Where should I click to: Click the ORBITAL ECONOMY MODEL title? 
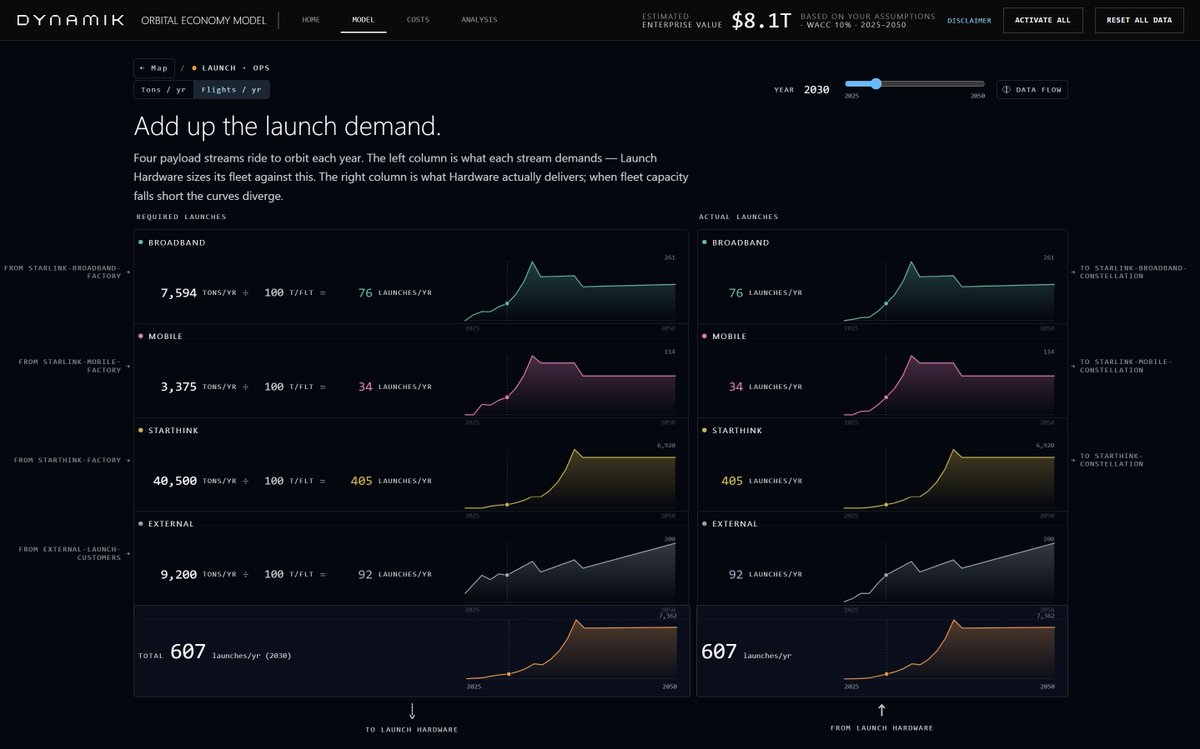click(204, 20)
